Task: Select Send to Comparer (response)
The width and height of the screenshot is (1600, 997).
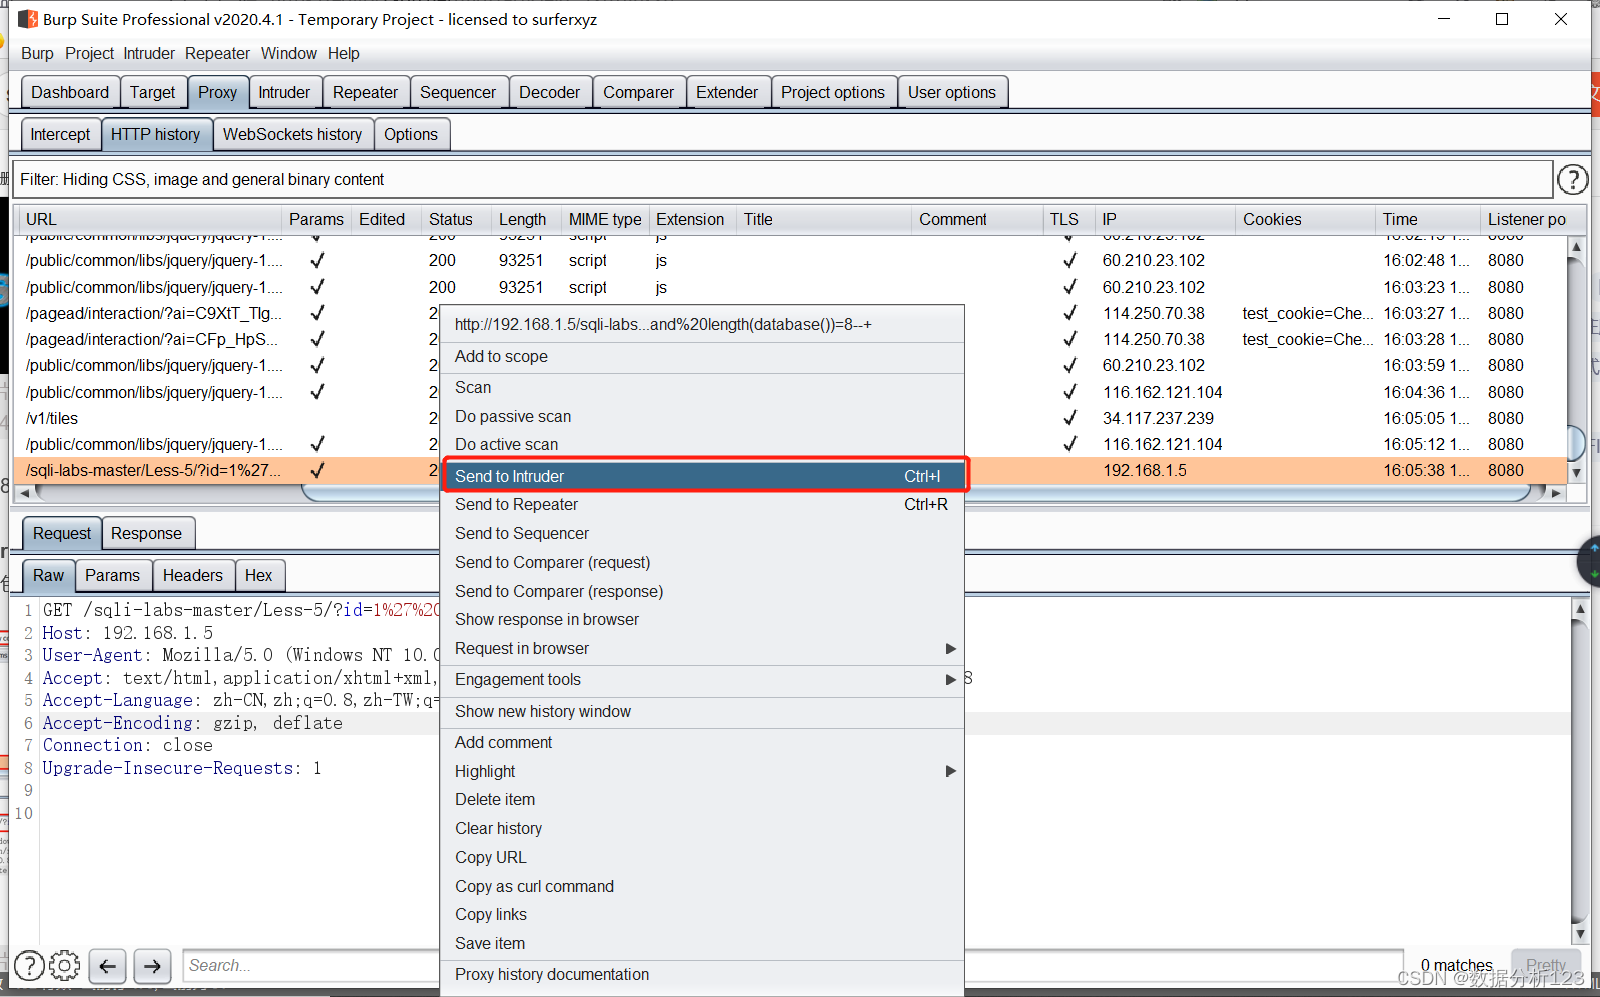Action: pyautogui.click(x=702, y=592)
